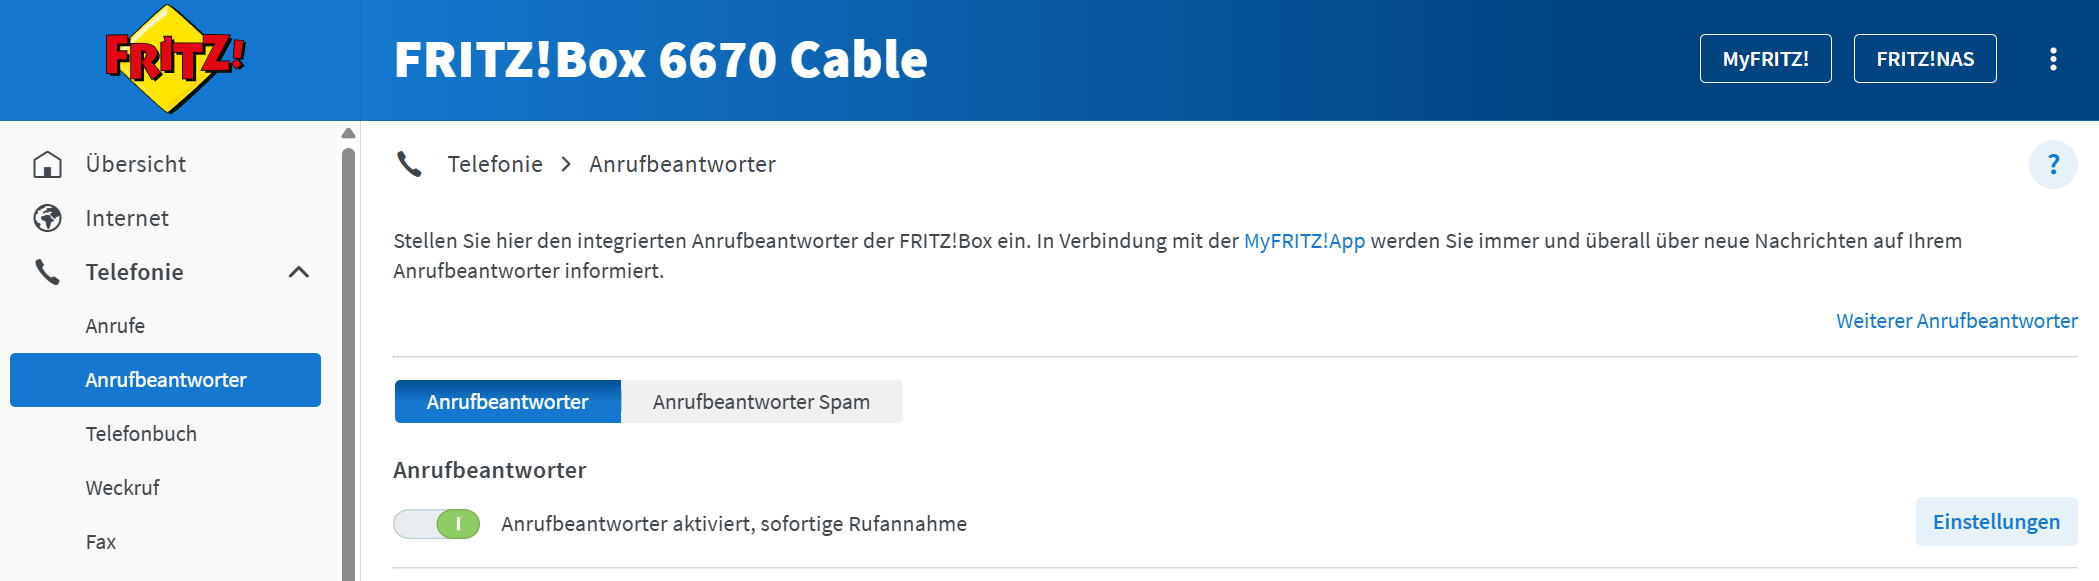Go to Weckruf menu entry
The image size is (2099, 581).
[122, 488]
